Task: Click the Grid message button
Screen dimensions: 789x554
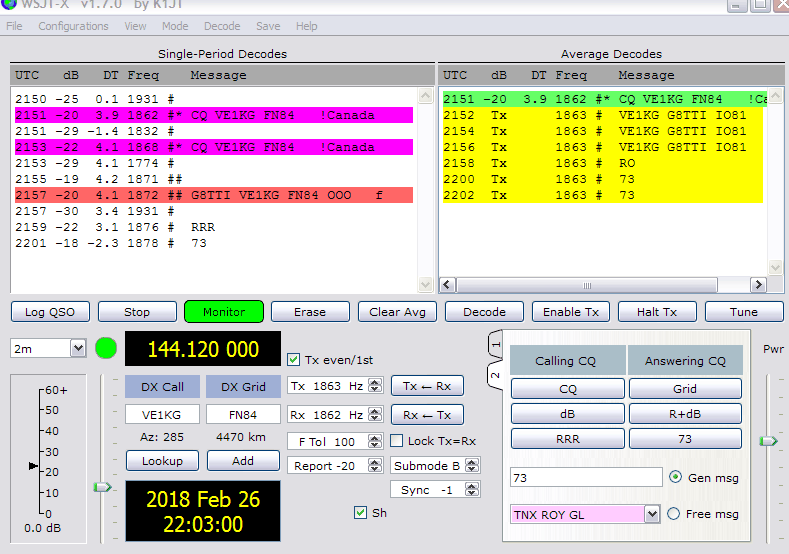Action: (685, 389)
